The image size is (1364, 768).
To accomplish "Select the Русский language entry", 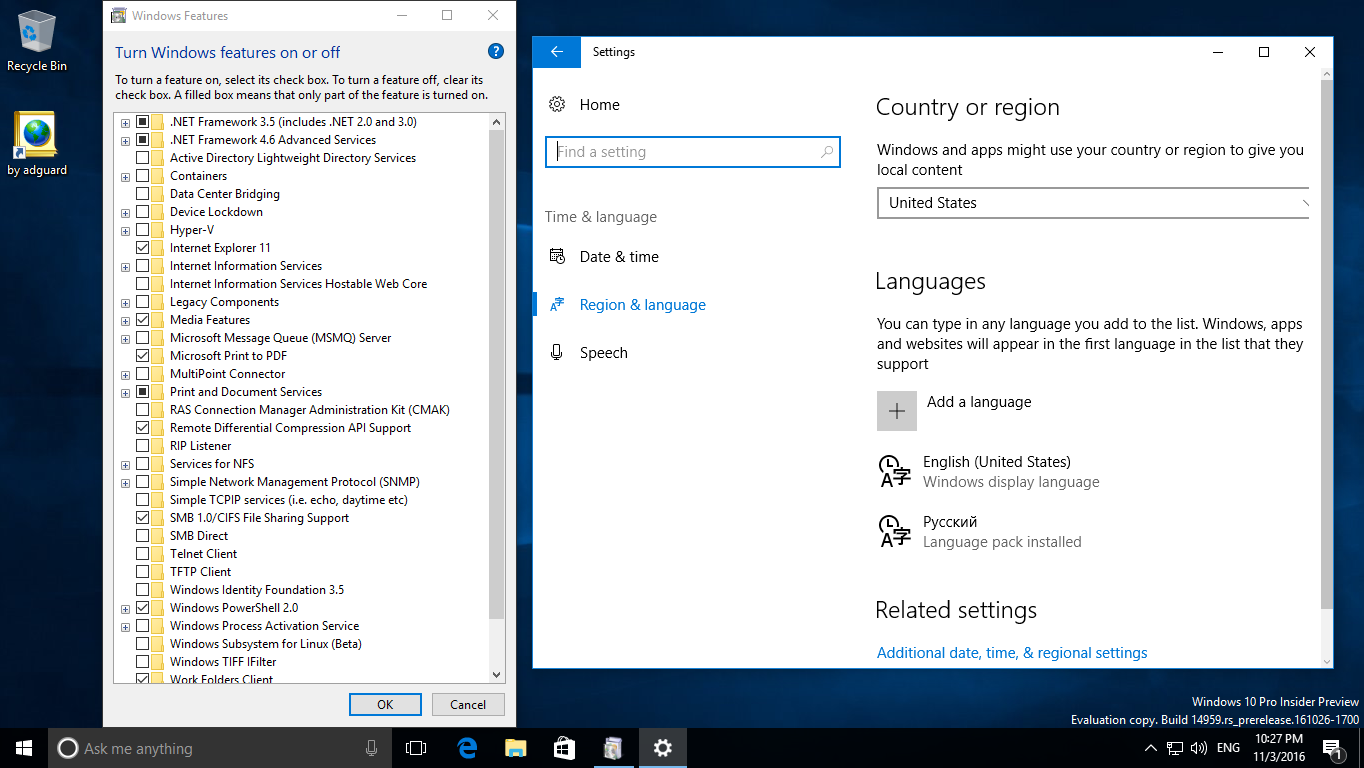I will tap(1093, 531).
